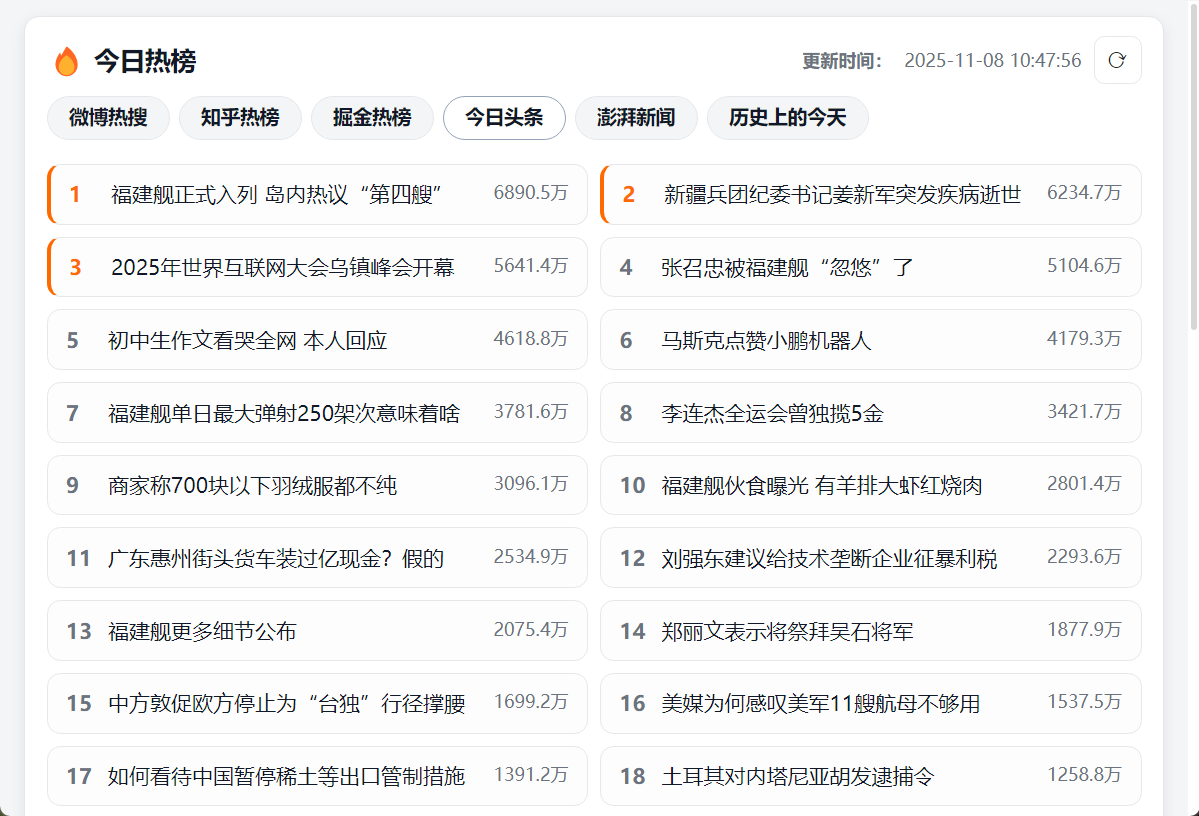Open story about 新疆兵团纪委书记姜新军
Viewport: 1199px width, 816px height.
pyautogui.click(x=842, y=194)
